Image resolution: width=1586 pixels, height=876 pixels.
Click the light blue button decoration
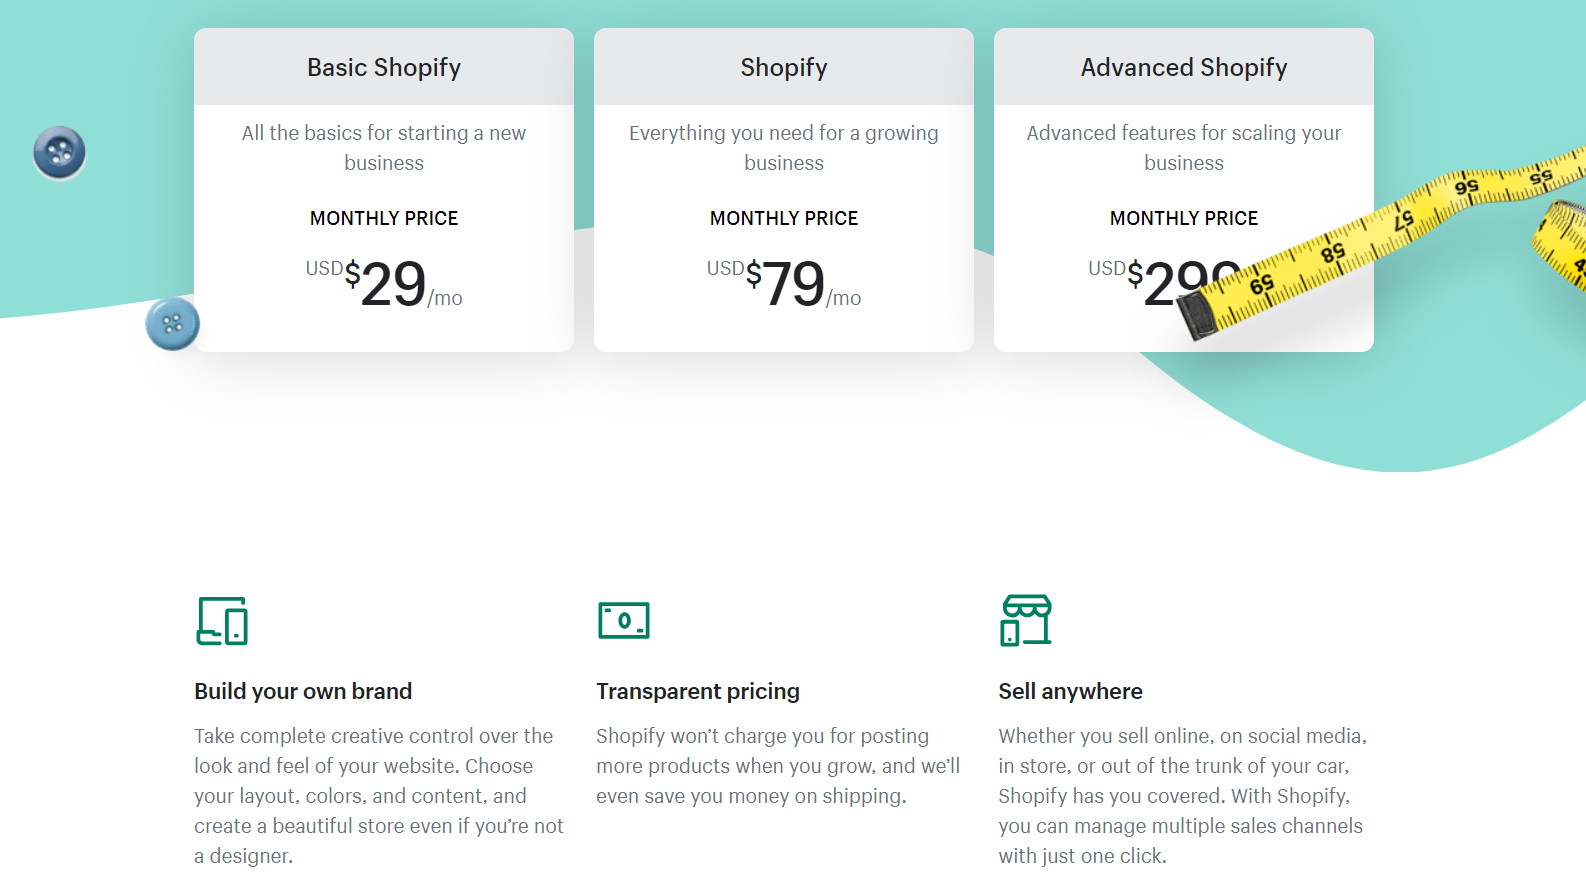coord(172,324)
